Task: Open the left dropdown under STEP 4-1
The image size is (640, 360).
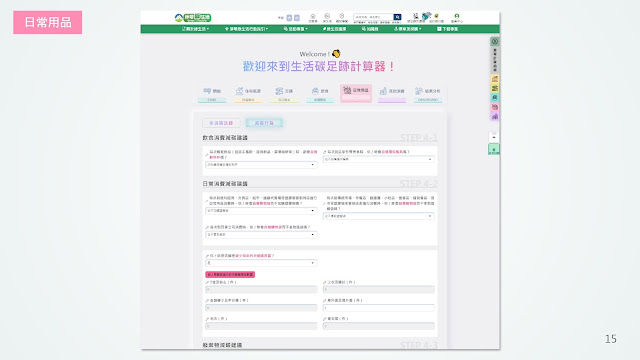Action: [x=261, y=164]
